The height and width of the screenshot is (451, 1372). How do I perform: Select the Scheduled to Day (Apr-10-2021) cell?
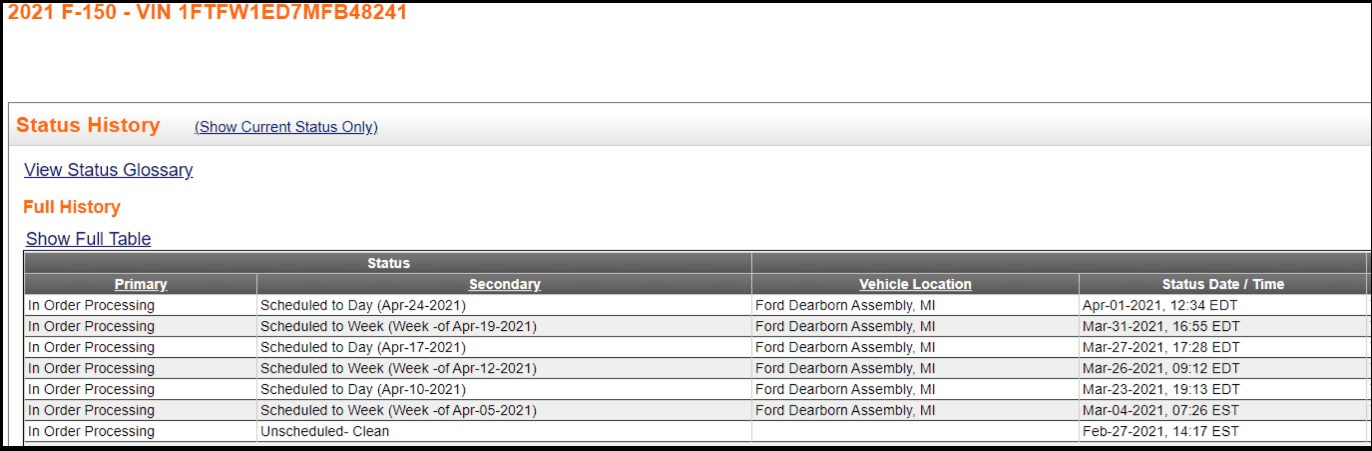click(x=504, y=389)
